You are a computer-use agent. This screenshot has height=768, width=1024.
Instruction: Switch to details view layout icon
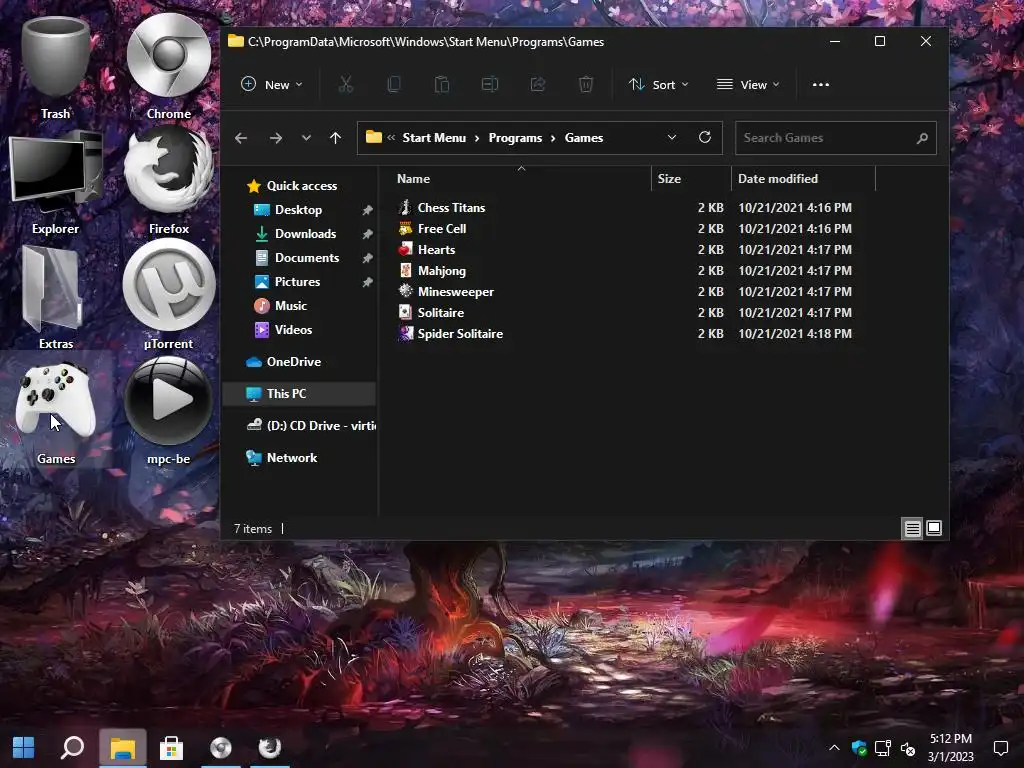point(912,528)
